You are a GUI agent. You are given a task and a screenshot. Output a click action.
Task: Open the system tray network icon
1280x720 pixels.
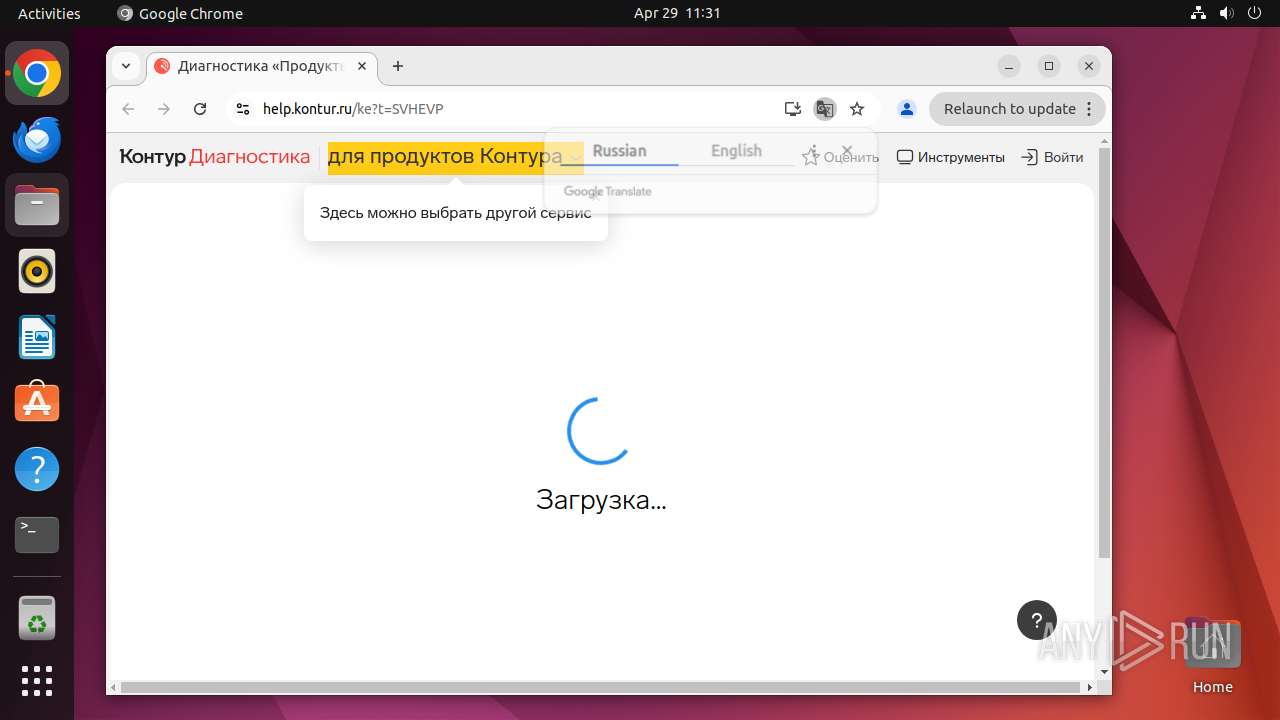pyautogui.click(x=1199, y=13)
